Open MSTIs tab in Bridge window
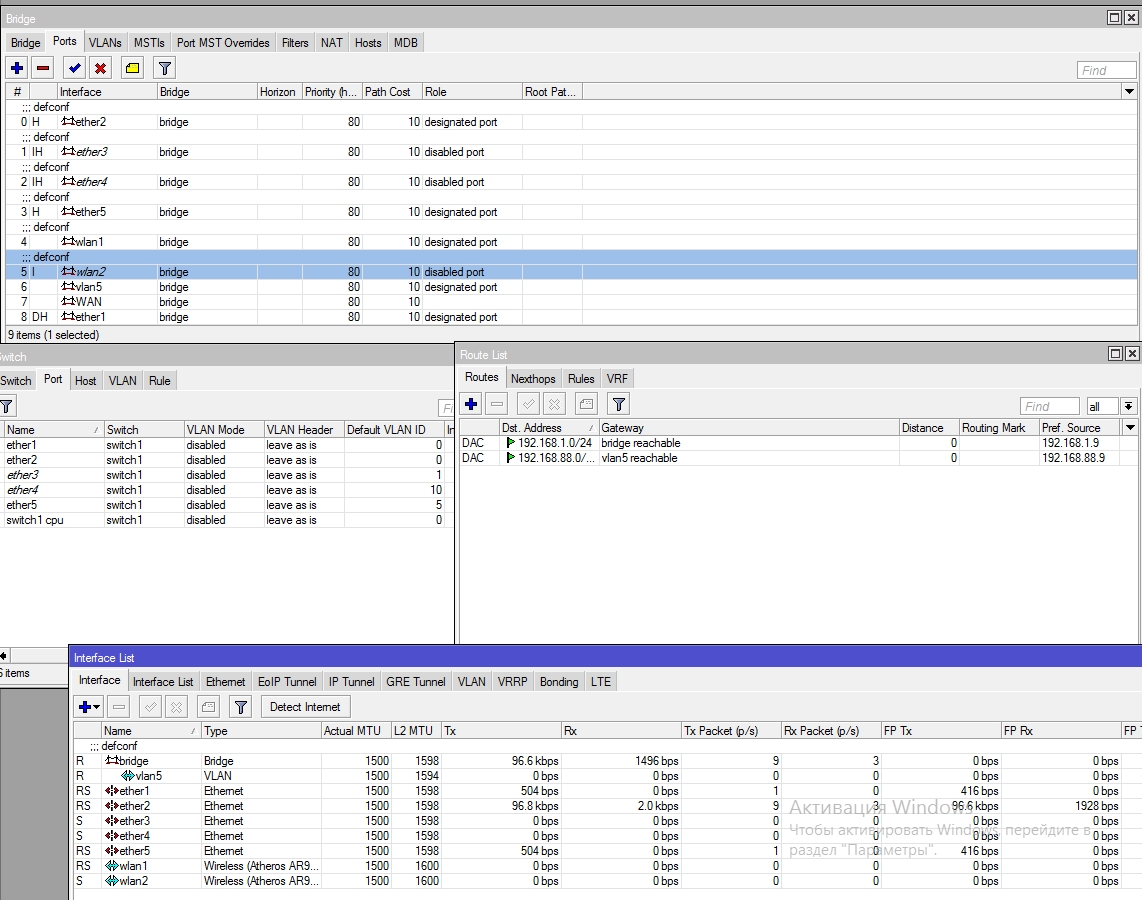1142x900 pixels. point(149,43)
